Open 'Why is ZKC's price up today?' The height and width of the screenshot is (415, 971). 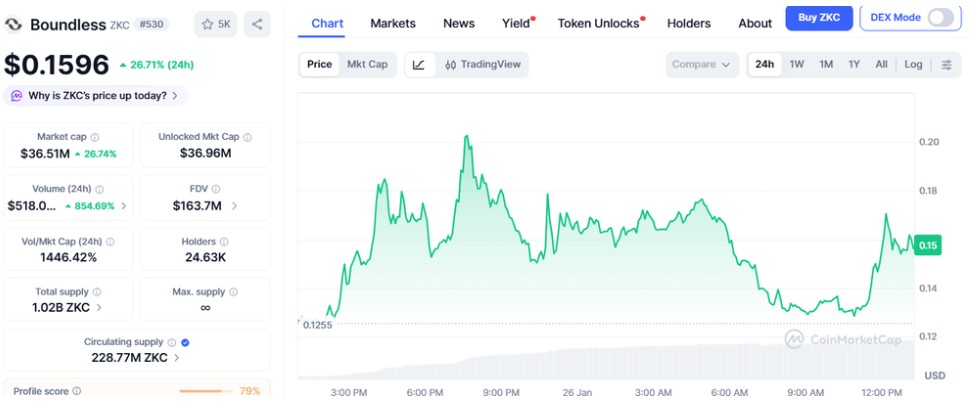[x=96, y=96]
